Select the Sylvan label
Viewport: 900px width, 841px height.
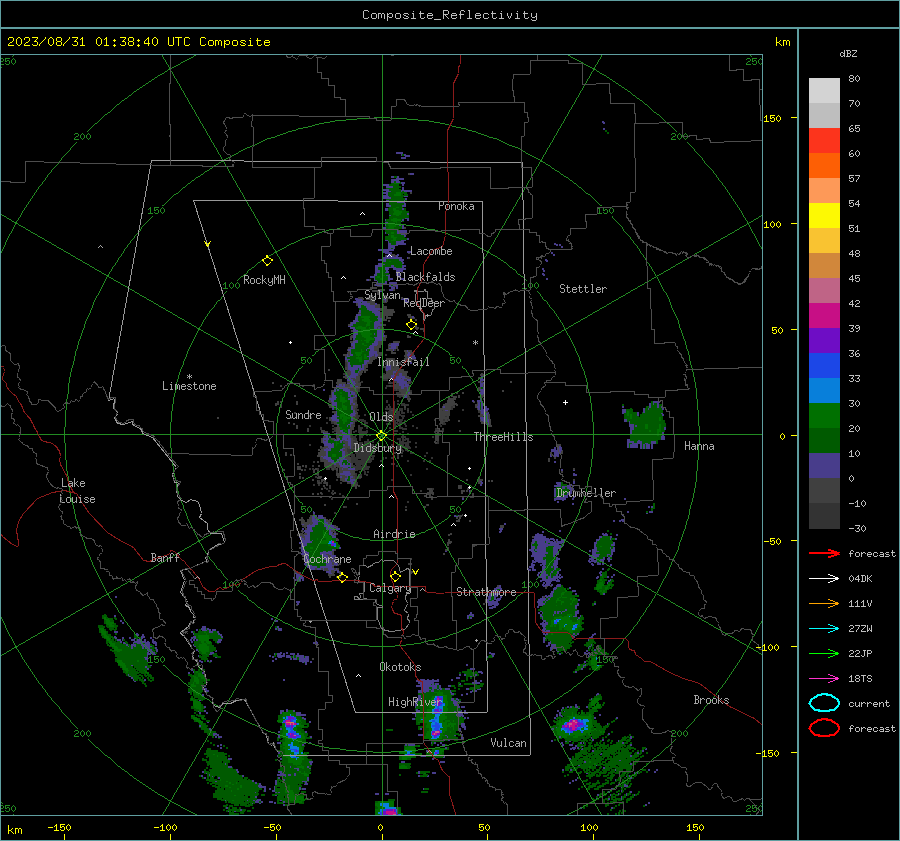tap(382, 296)
